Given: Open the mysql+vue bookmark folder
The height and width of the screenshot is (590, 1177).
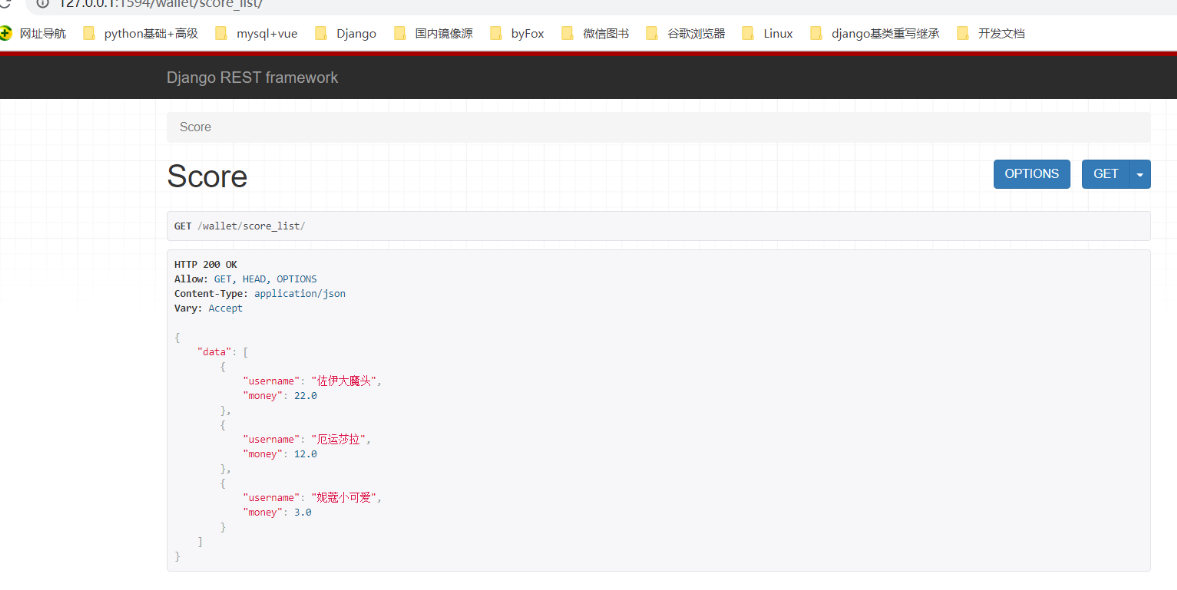Looking at the screenshot, I should pyautogui.click(x=256, y=33).
